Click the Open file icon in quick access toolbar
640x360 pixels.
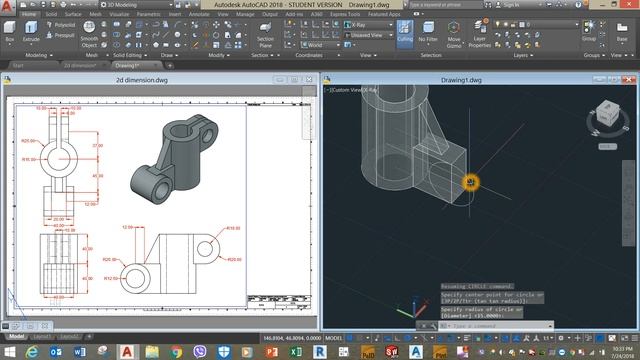point(33,5)
